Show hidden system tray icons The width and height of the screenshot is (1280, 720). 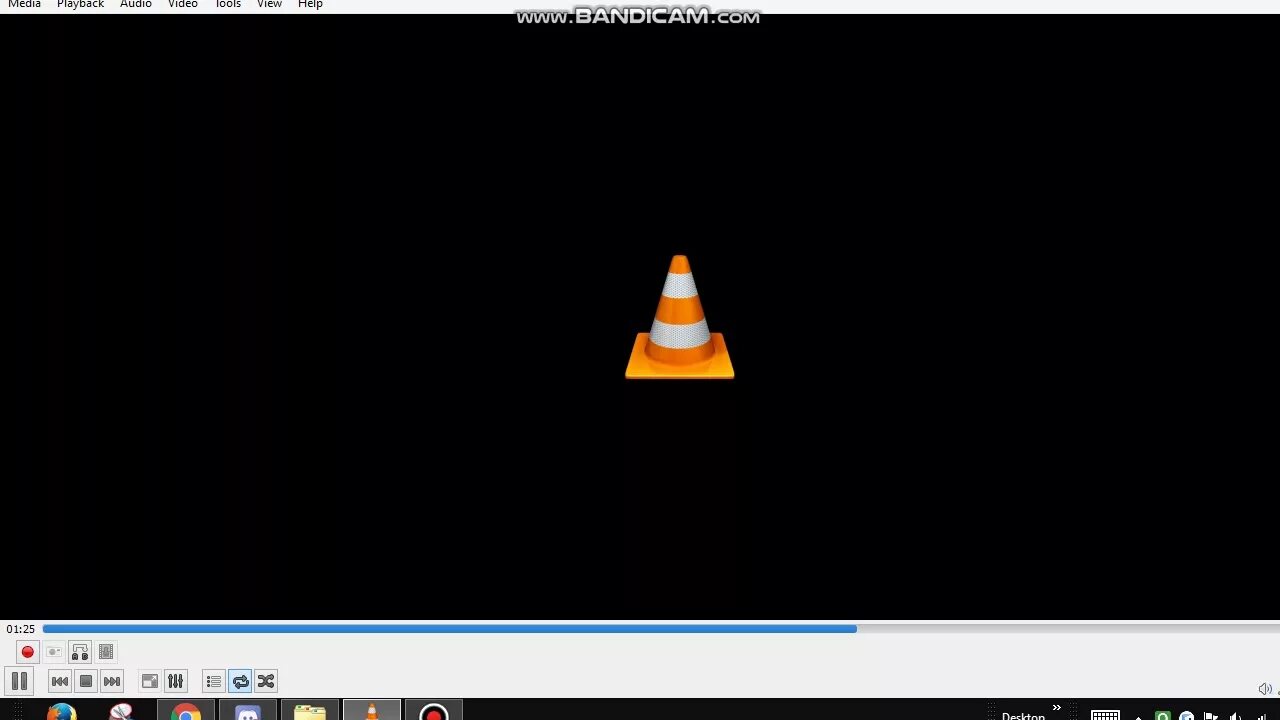(x=1139, y=716)
